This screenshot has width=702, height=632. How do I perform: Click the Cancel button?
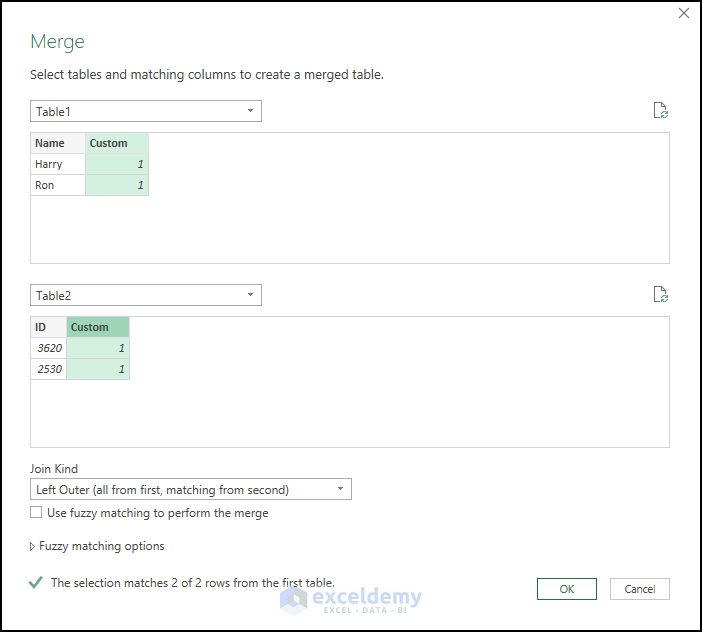coord(639,589)
